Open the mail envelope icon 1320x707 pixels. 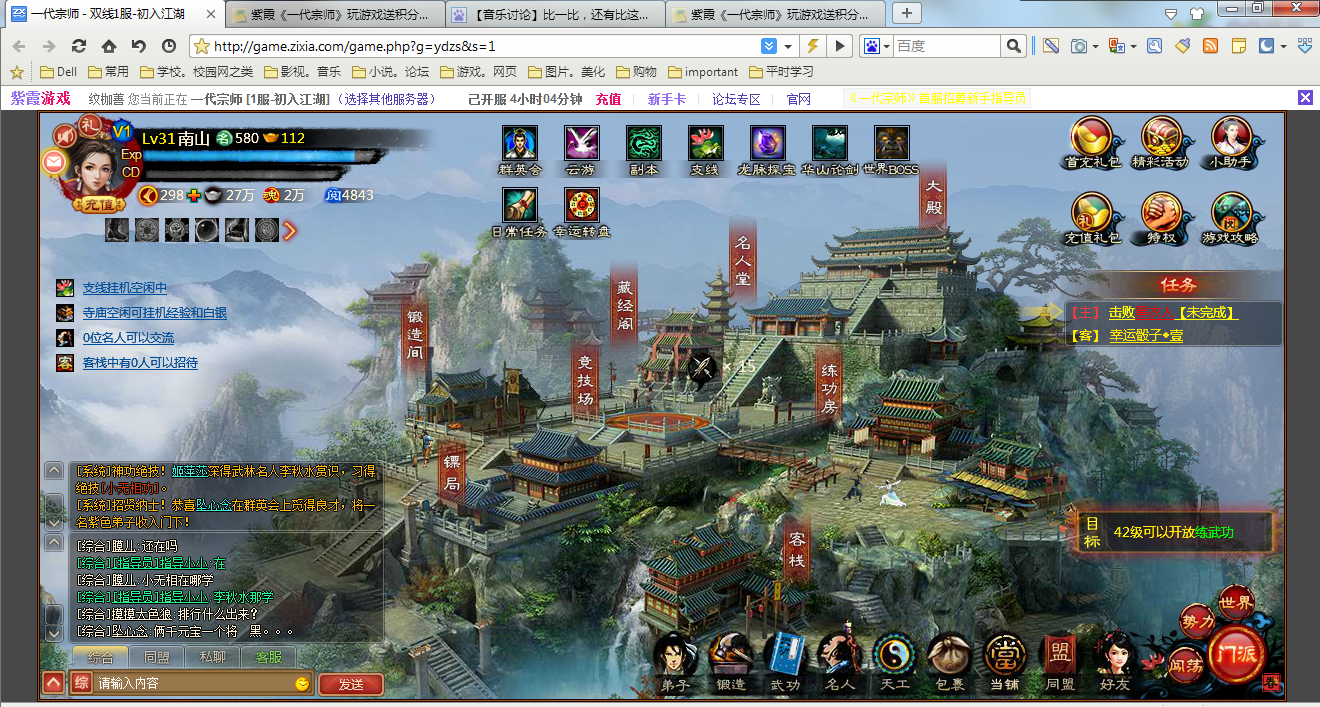pyautogui.click(x=53, y=161)
